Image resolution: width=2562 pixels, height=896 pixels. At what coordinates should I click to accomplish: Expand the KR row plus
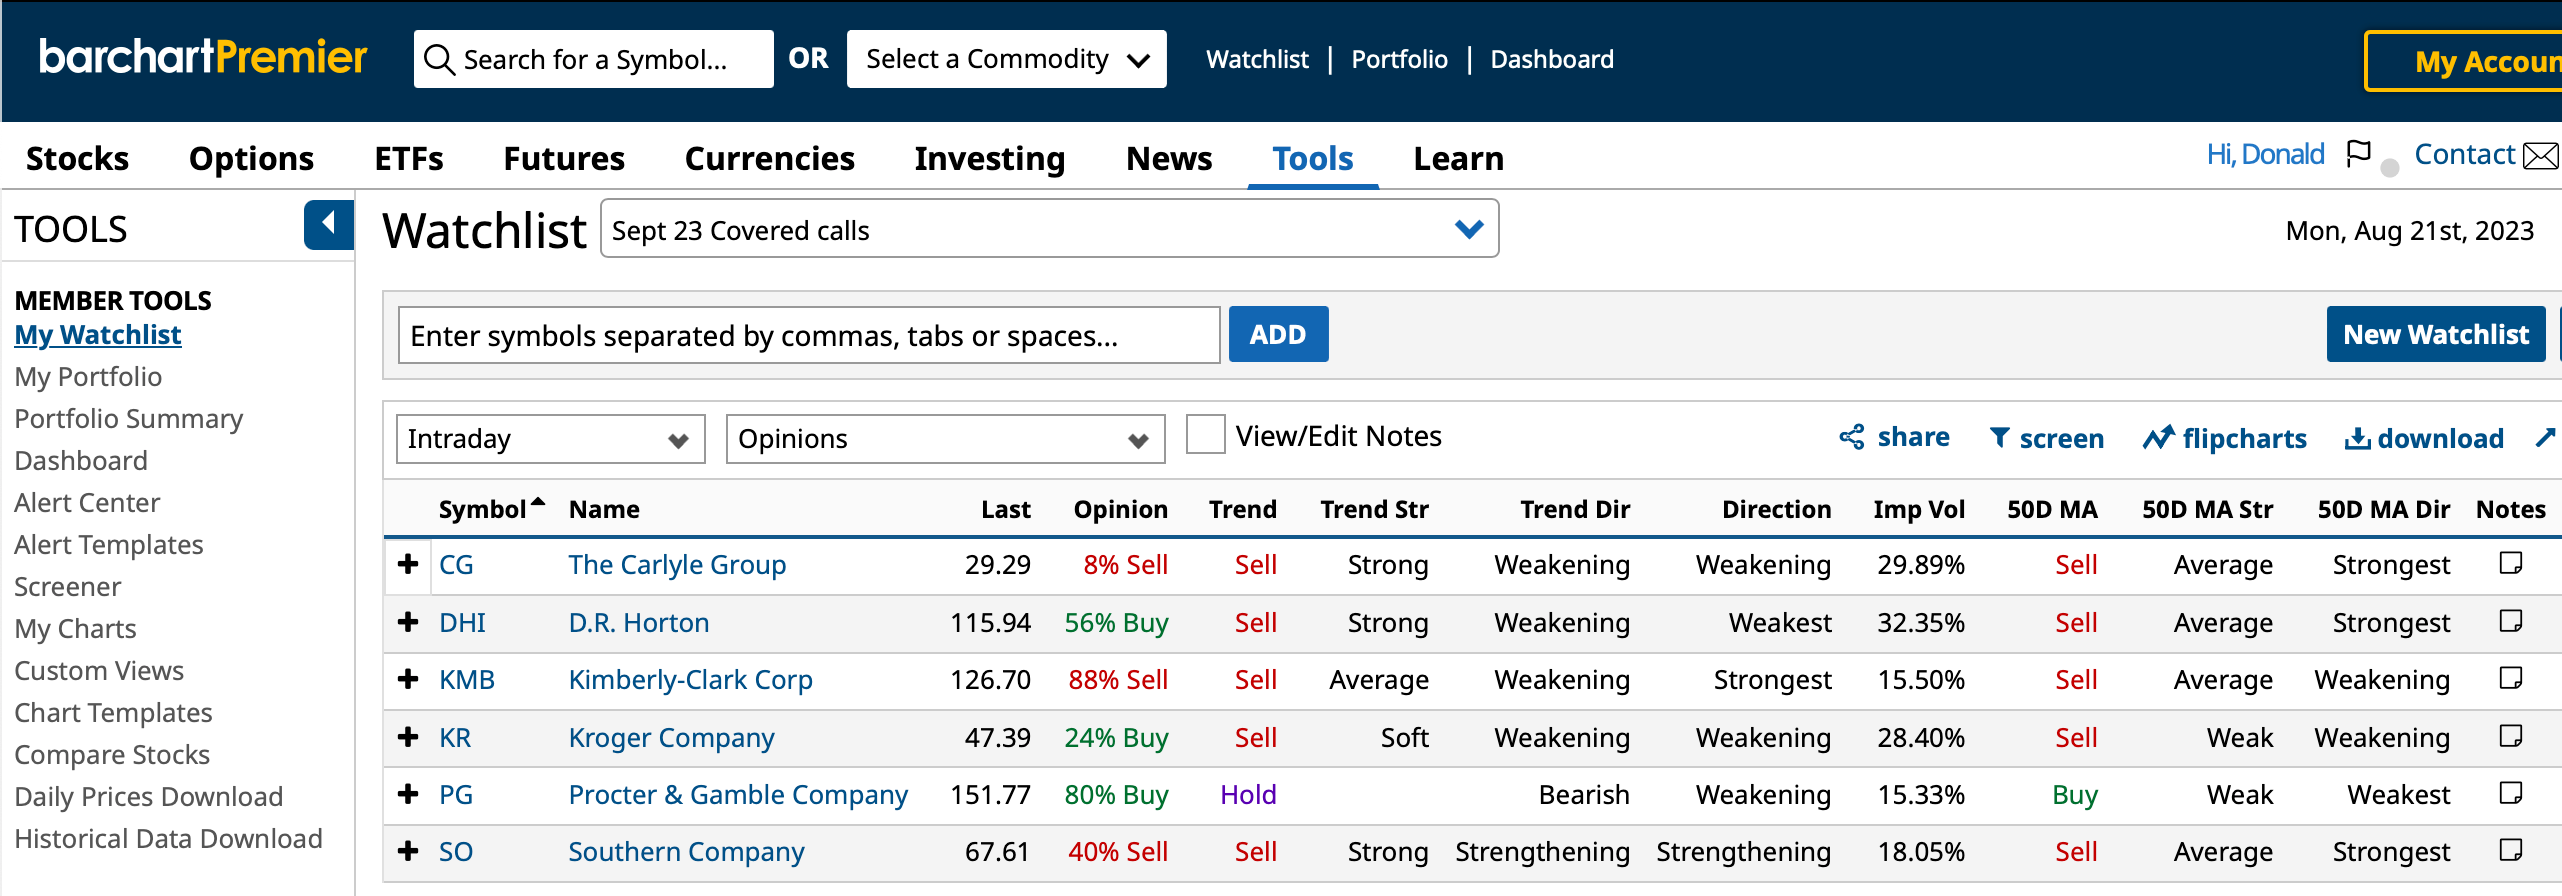coord(407,737)
